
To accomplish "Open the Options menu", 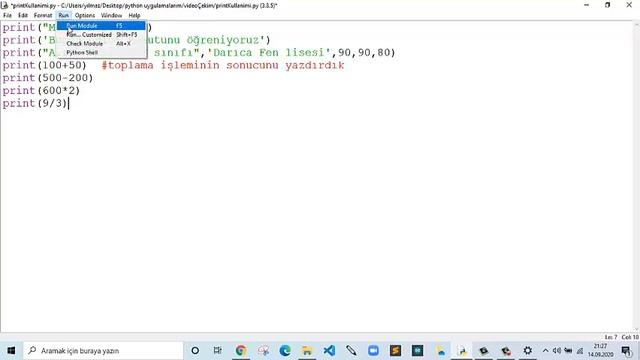I will coord(84,16).
